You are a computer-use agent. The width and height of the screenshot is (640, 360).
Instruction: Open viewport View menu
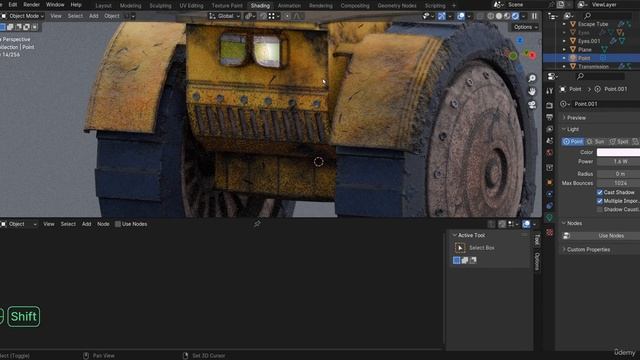(x=56, y=16)
